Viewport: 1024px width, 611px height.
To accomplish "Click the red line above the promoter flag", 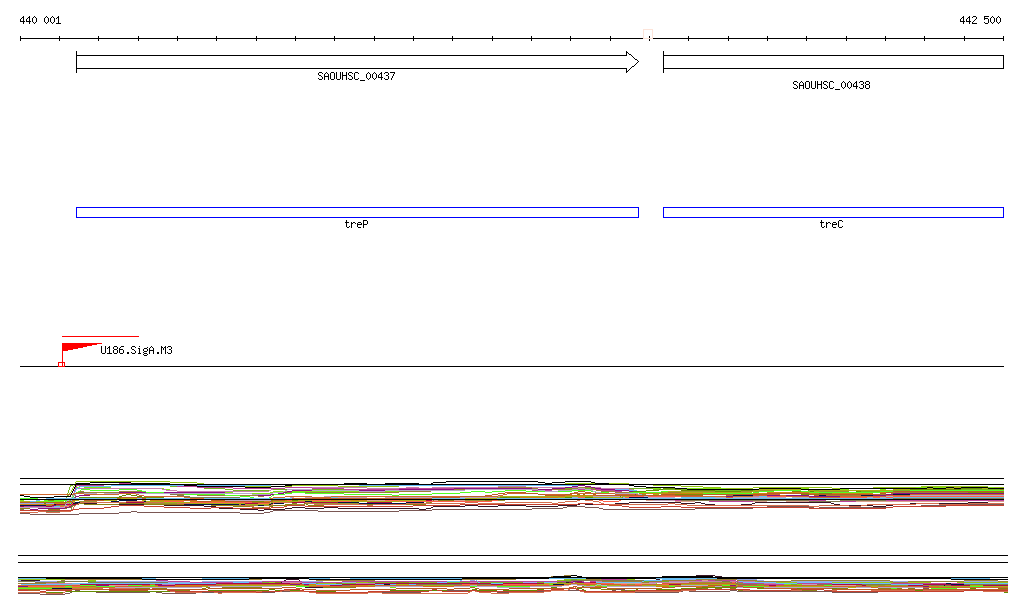I will (x=100, y=337).
